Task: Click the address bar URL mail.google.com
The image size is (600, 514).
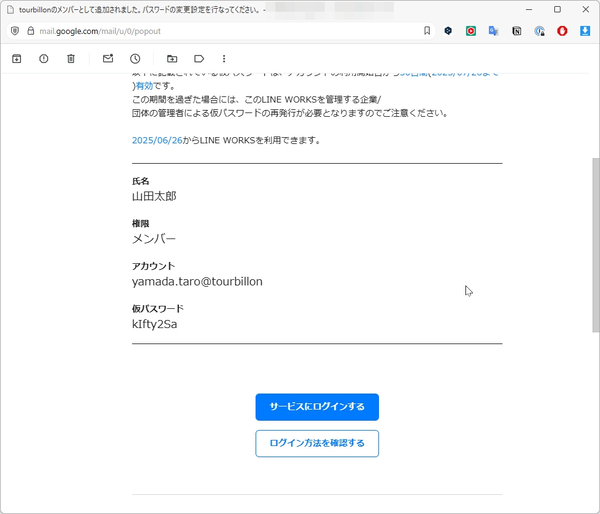Action: coord(100,31)
